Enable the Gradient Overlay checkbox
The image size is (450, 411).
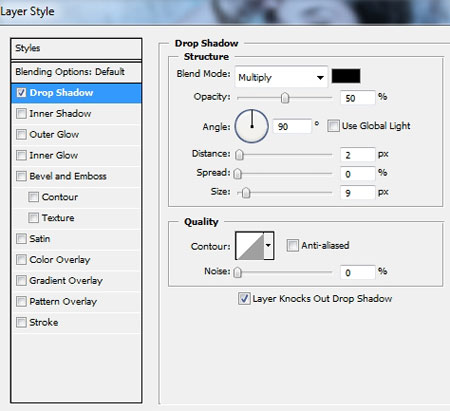pyautogui.click(x=21, y=280)
